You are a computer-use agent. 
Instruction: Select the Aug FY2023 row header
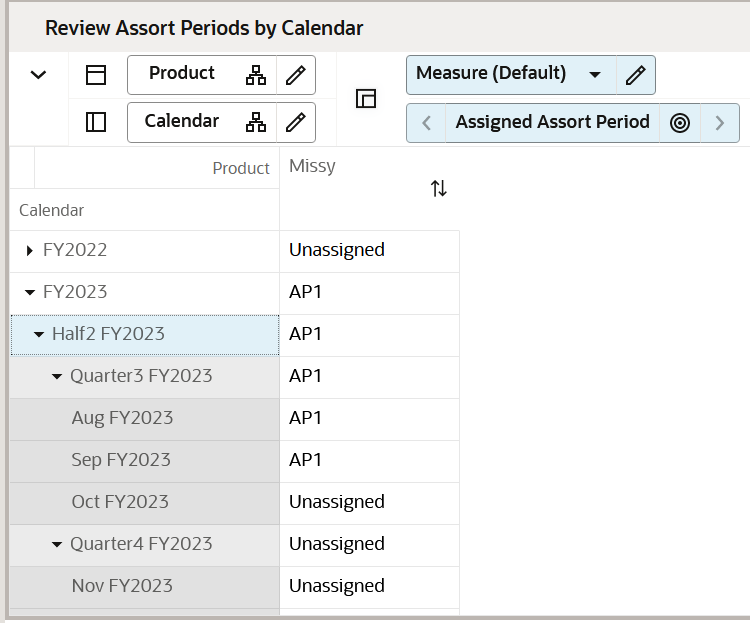pos(122,418)
